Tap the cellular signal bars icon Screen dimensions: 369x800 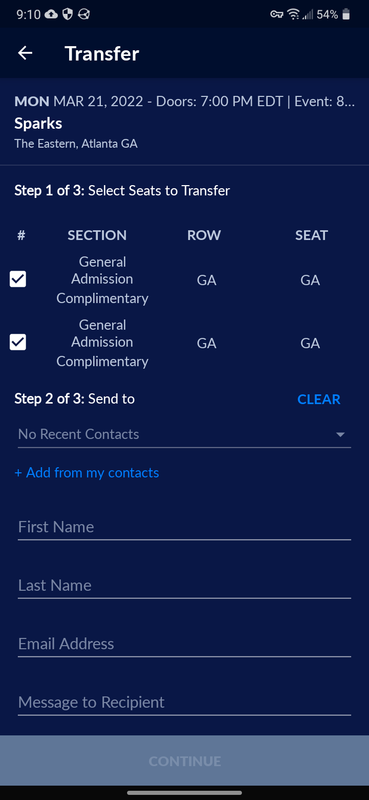307,14
